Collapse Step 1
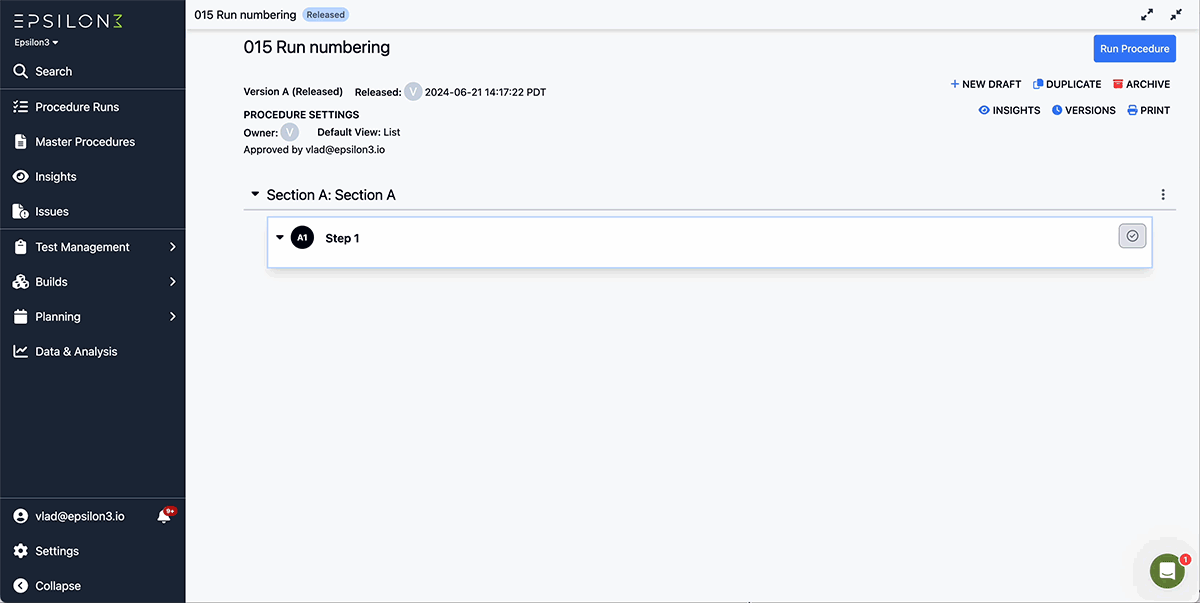Viewport: 1200px width, 603px height. [280, 238]
